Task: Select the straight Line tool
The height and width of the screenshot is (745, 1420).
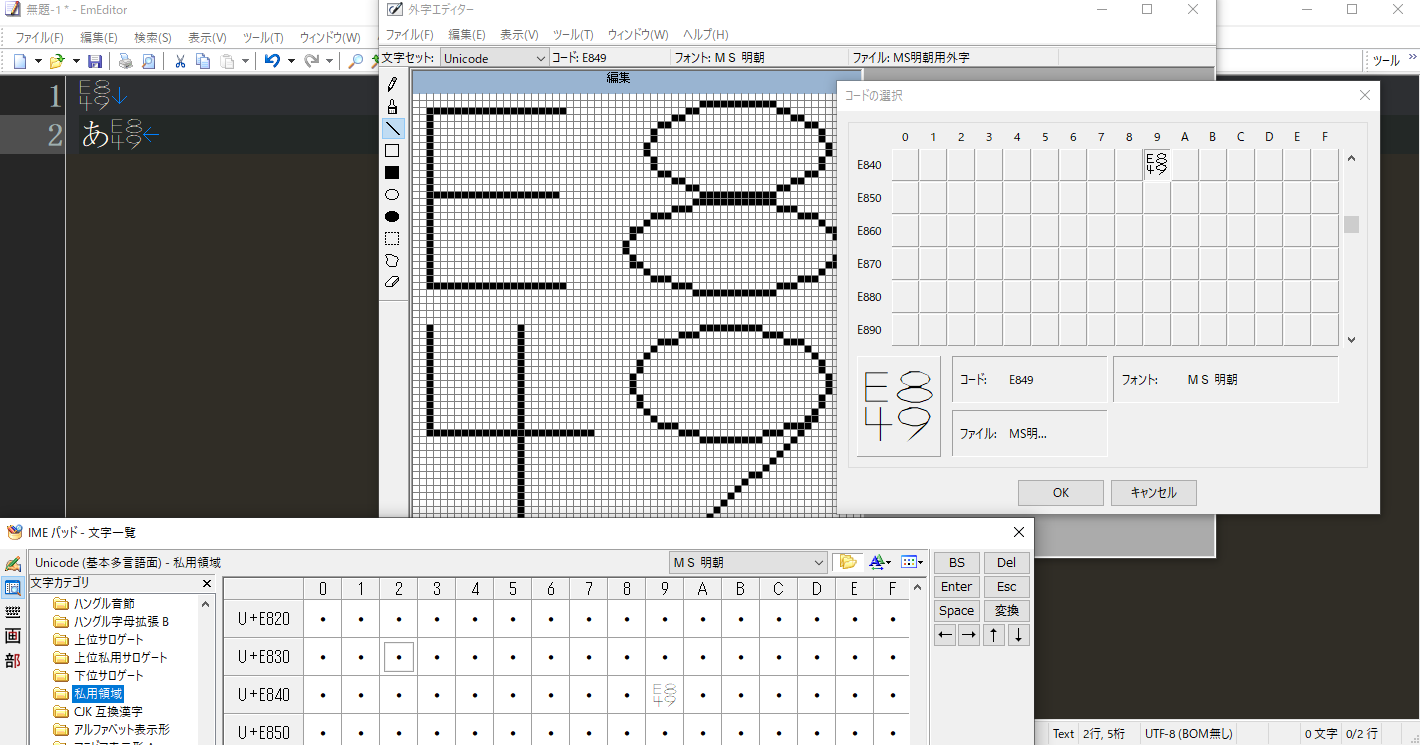Action: [392, 128]
